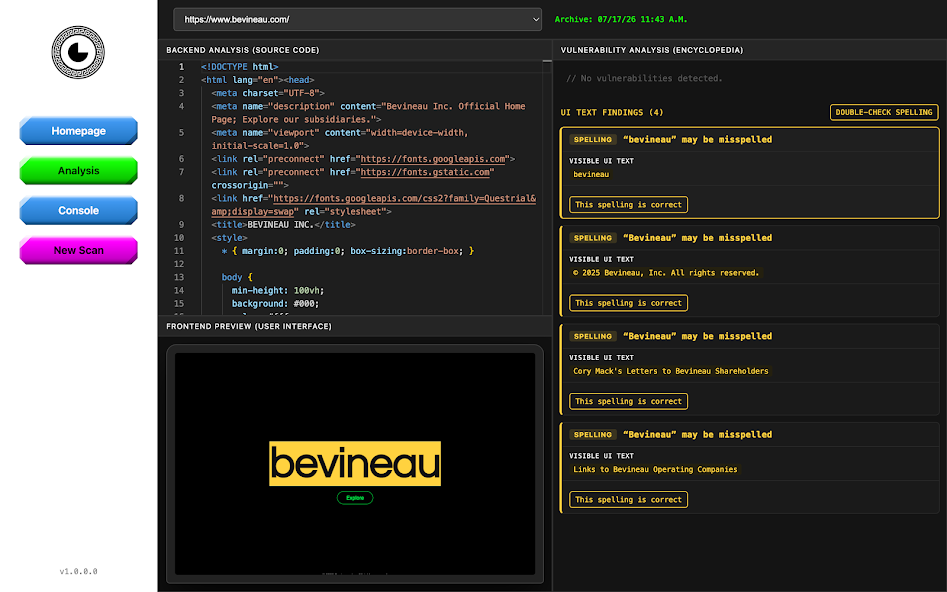The image size is (947, 592).
Task: Confirm spelling correct for Operating Companies finding
Action: pos(628,500)
